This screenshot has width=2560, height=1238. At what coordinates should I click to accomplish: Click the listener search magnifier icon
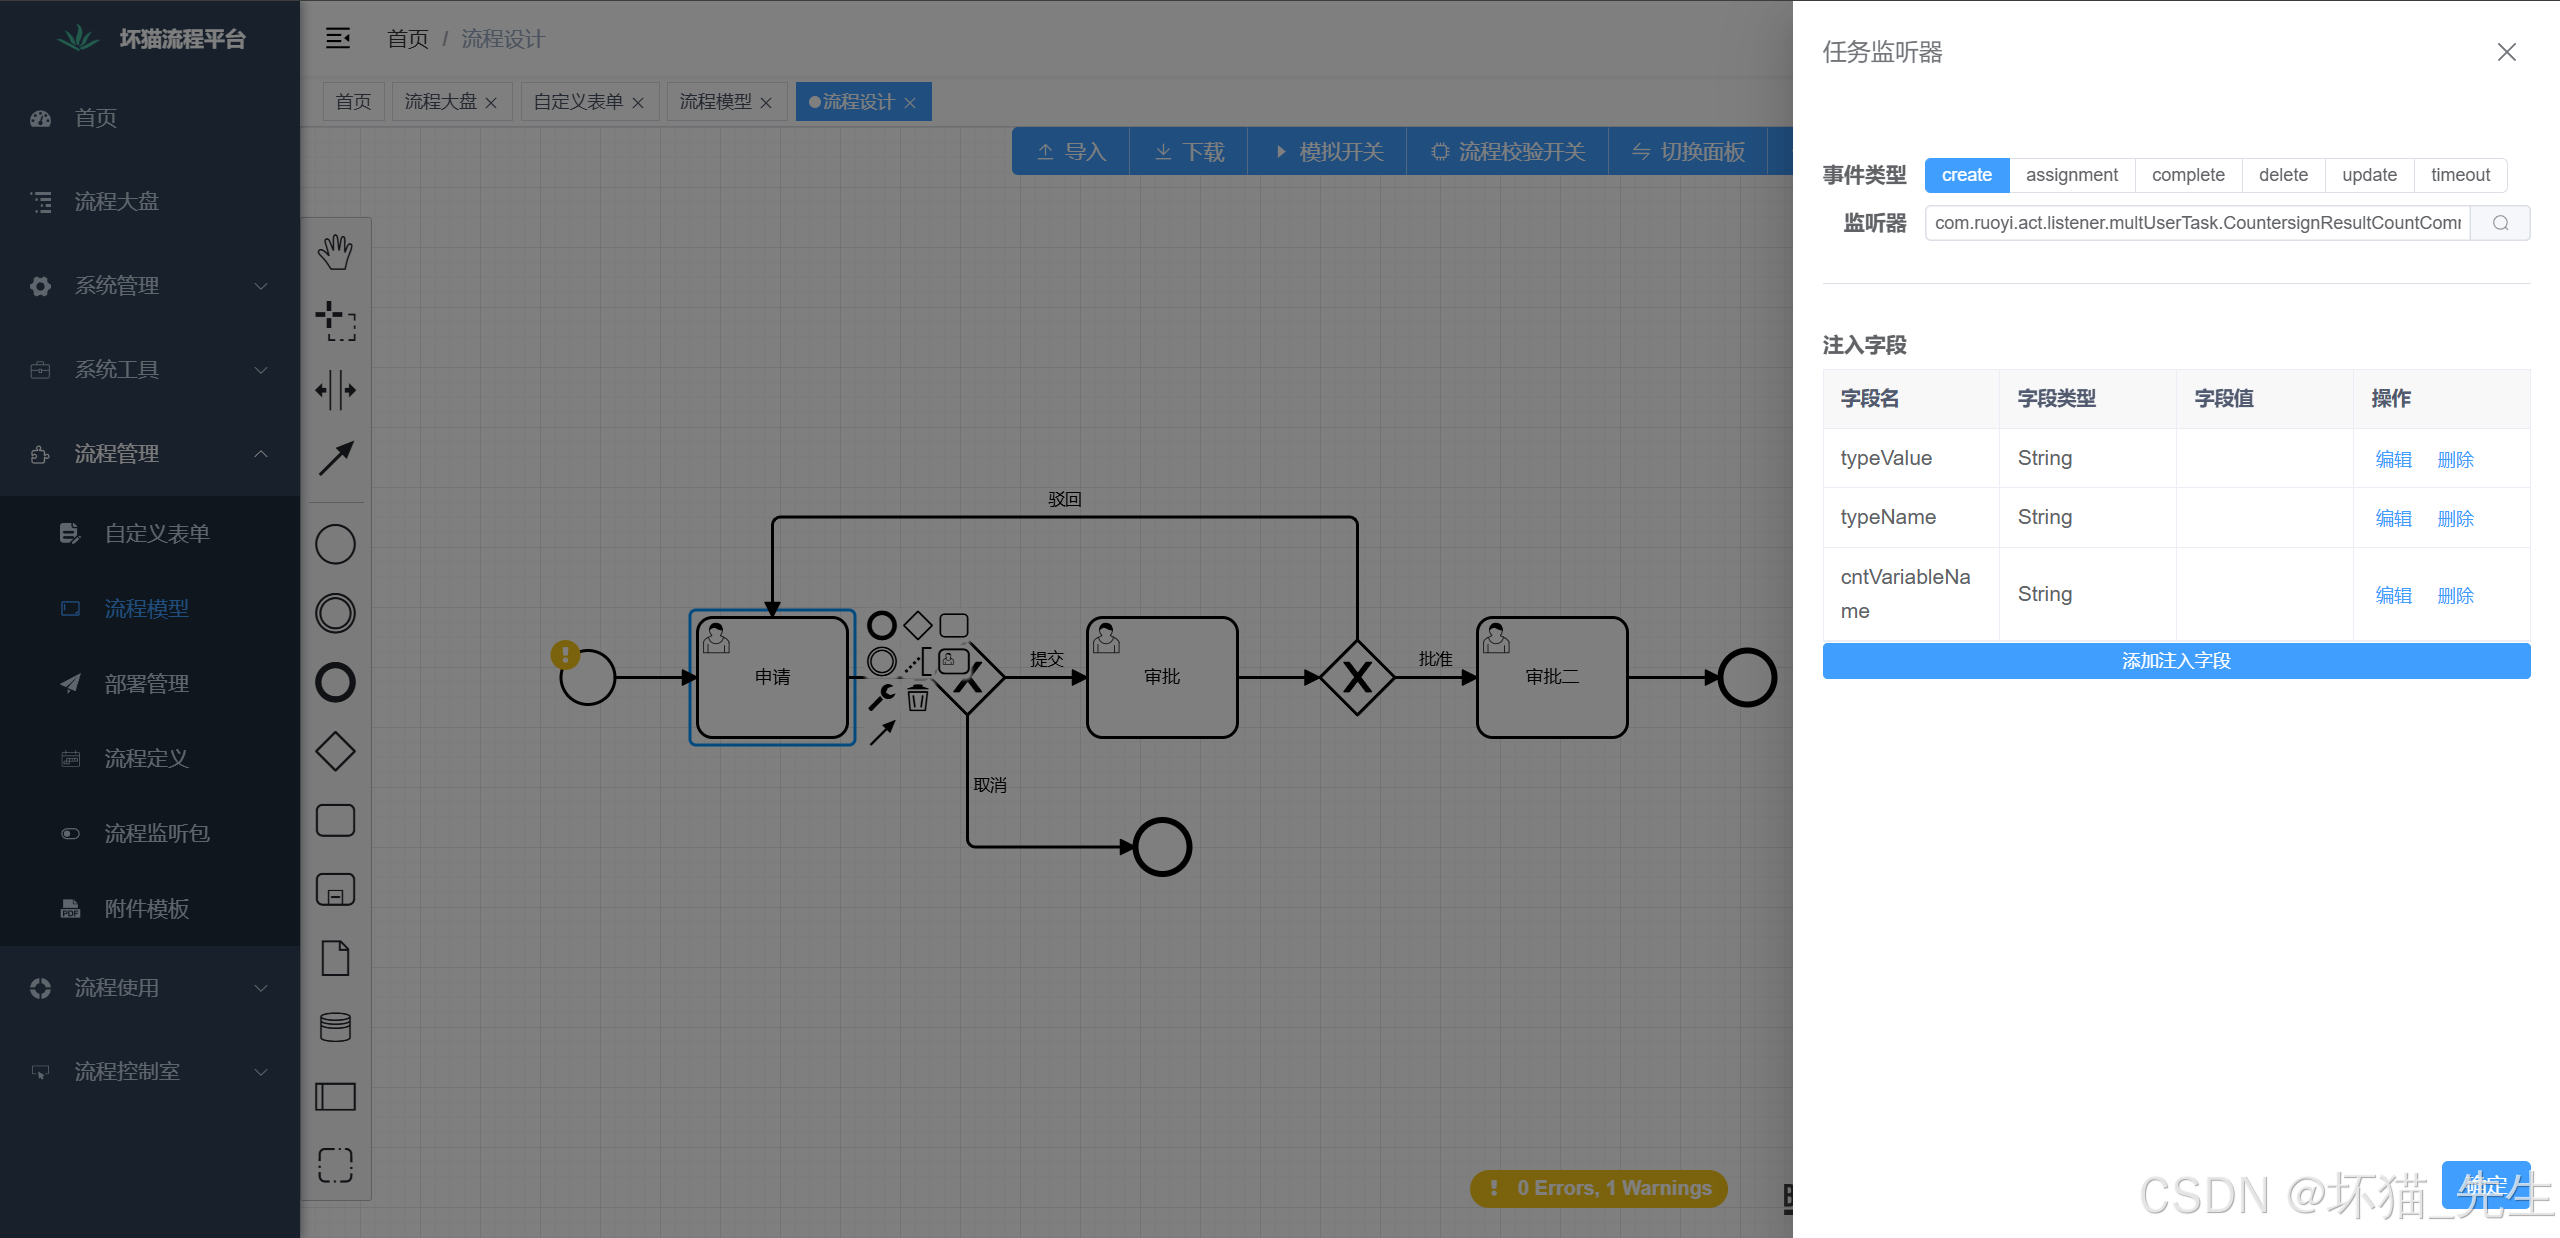(2500, 223)
